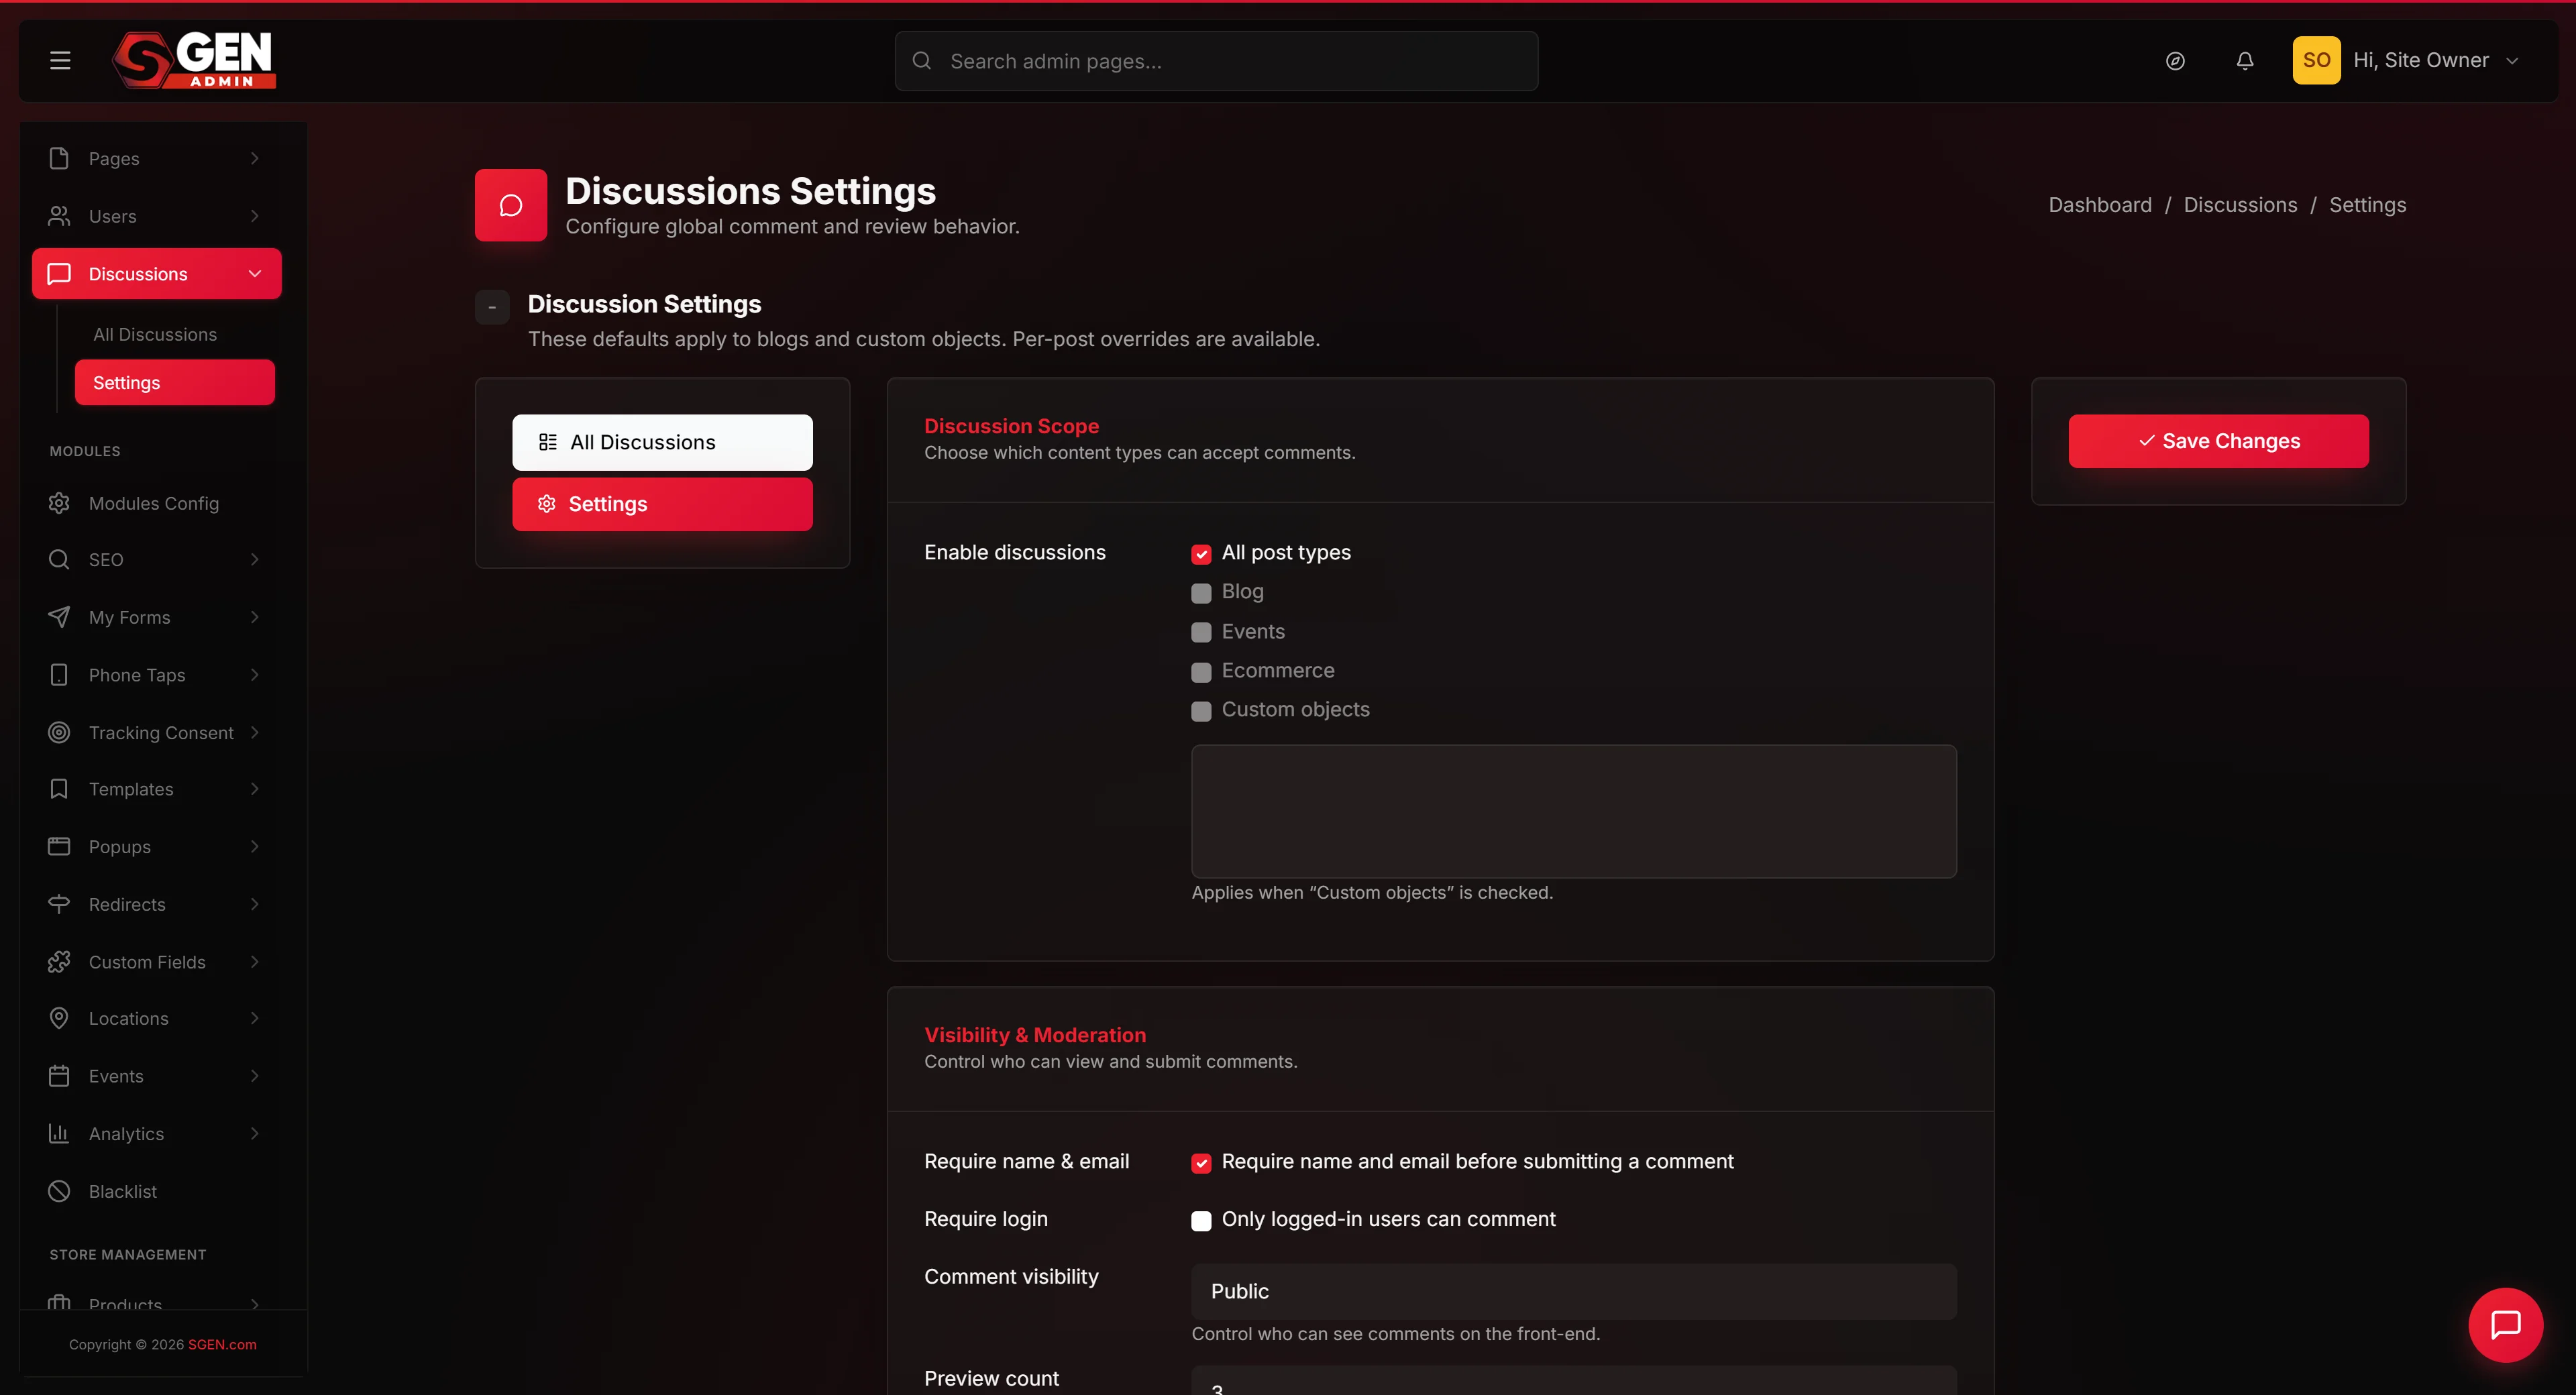This screenshot has width=2576, height=1395.
Task: Click the Locations pin icon
Action: 59,1018
